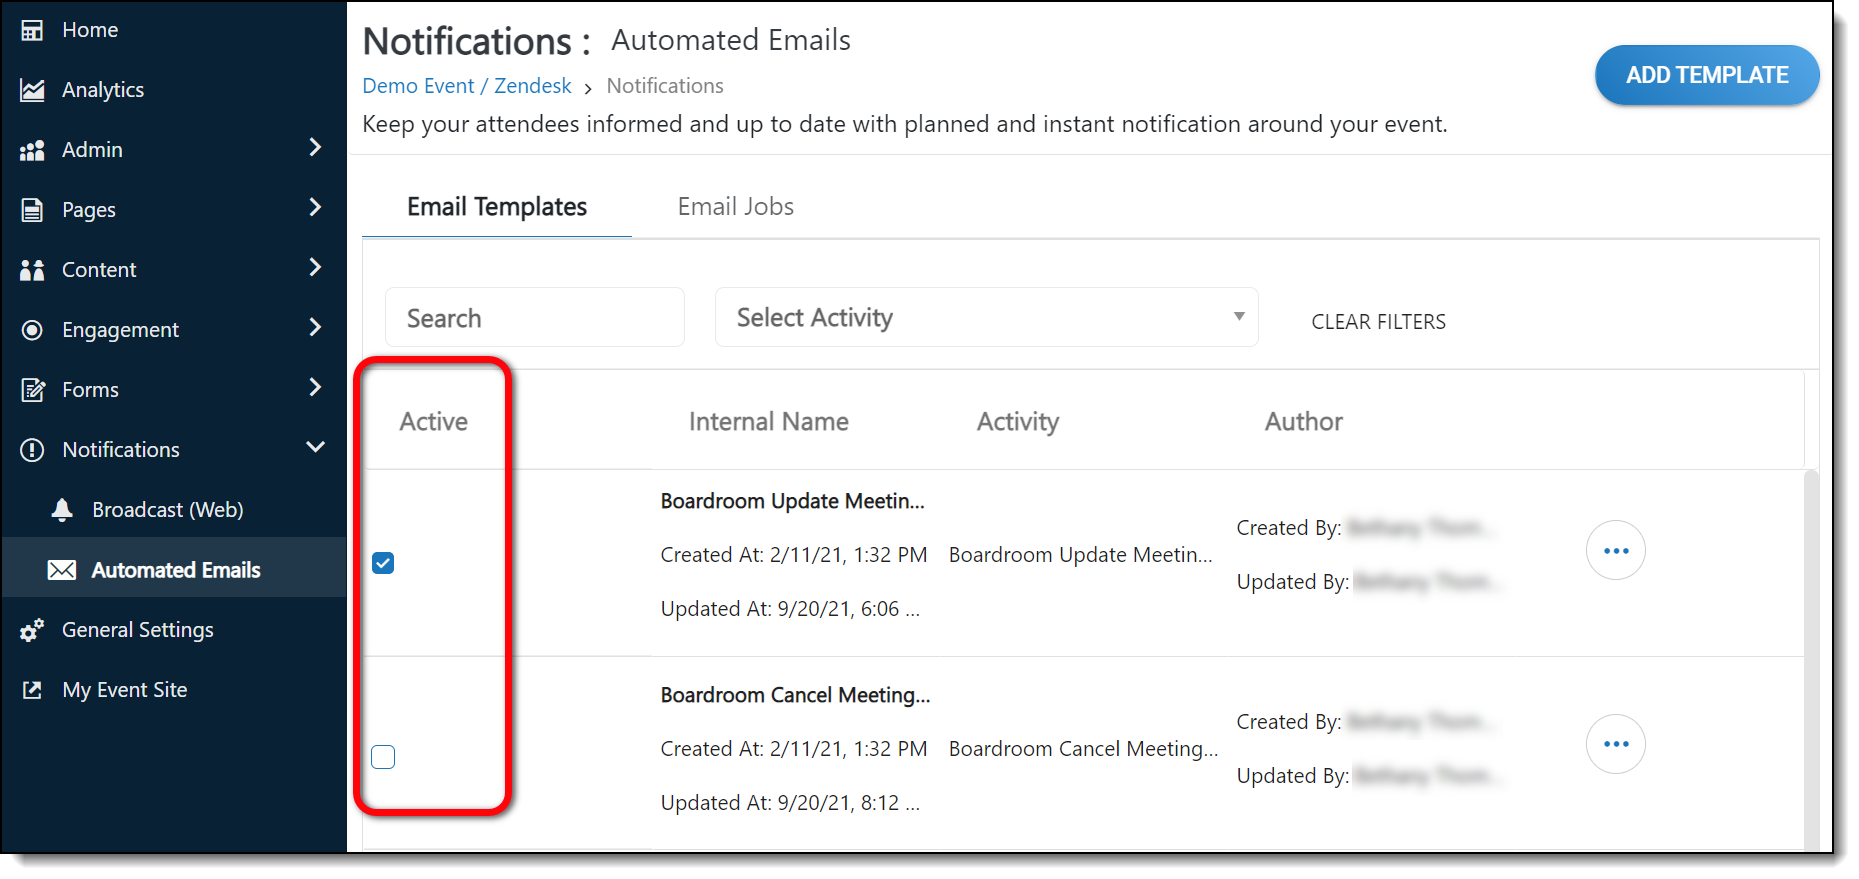Select the Email Templates tab
The image size is (1859, 879).
pyautogui.click(x=497, y=207)
